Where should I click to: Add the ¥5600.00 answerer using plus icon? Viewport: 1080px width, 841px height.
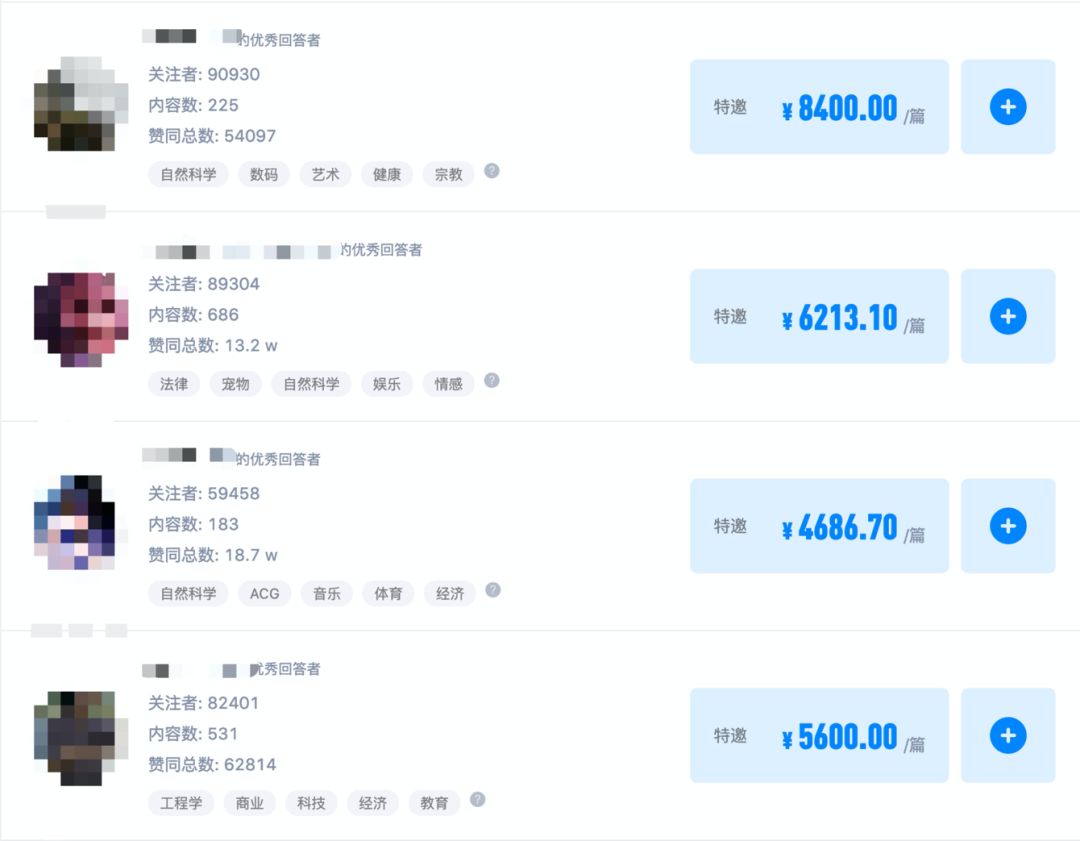pos(1008,736)
